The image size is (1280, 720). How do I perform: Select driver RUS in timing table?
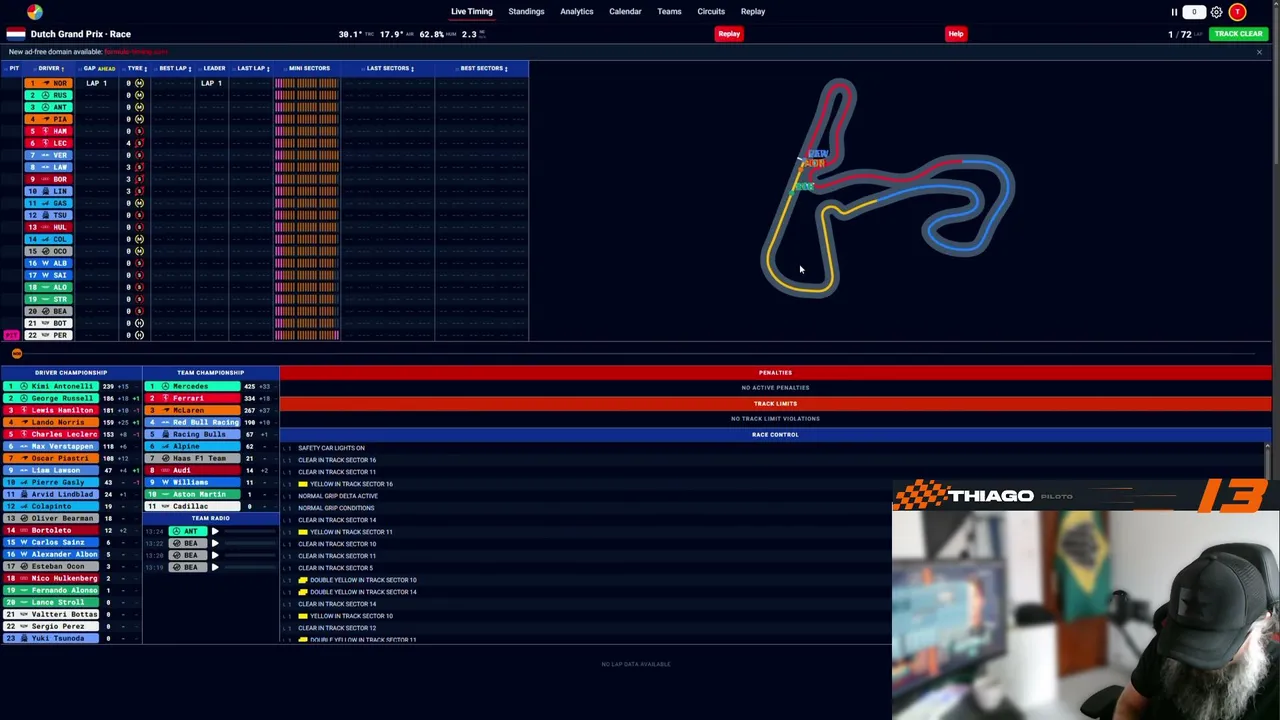pos(48,95)
